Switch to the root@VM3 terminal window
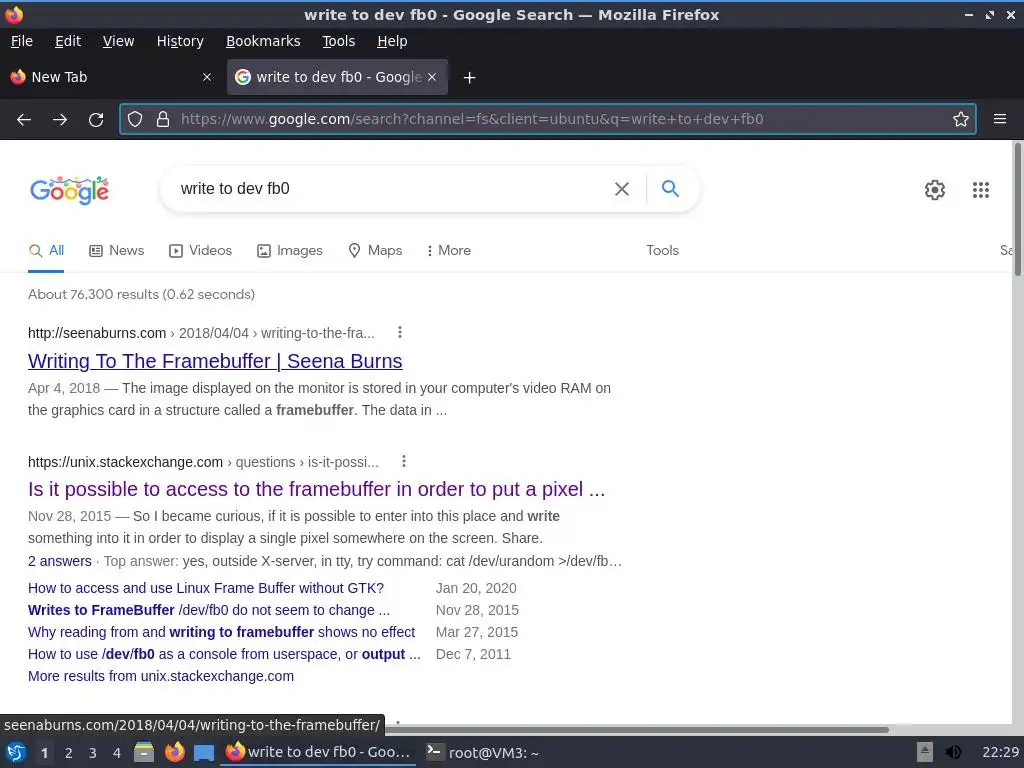This screenshot has width=1024, height=768. 483,753
